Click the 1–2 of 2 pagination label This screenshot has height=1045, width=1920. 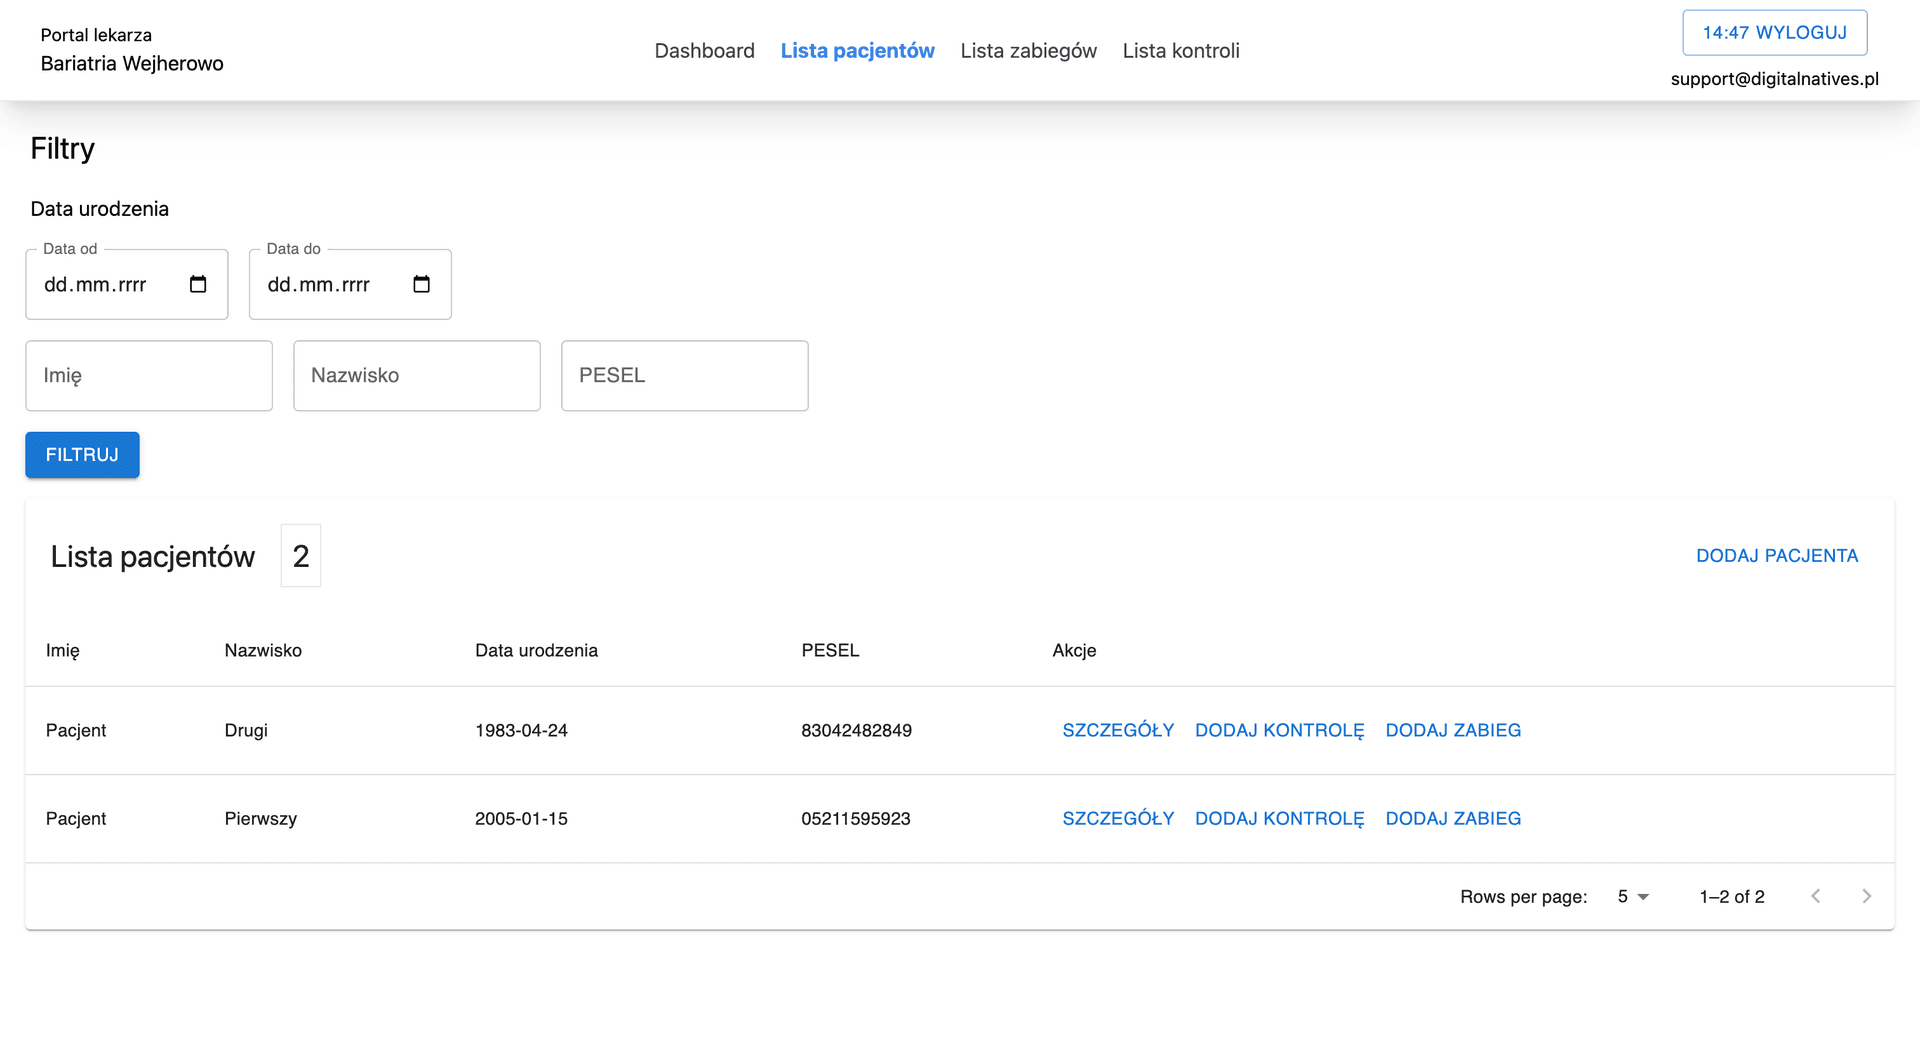tap(1731, 897)
